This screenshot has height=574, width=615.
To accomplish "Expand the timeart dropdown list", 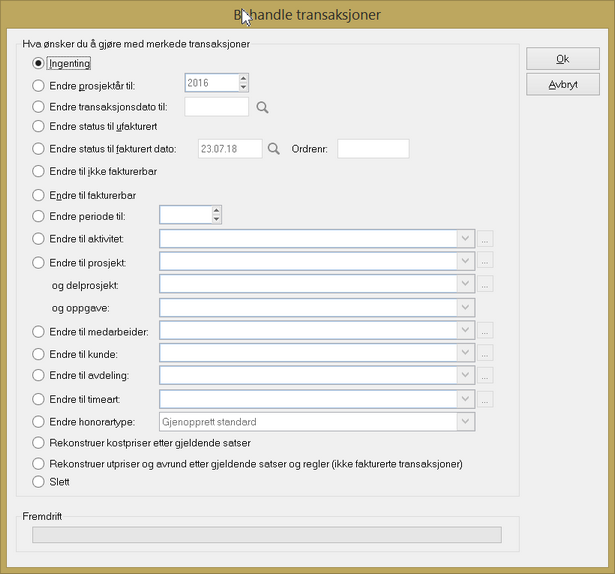I will [x=465, y=399].
